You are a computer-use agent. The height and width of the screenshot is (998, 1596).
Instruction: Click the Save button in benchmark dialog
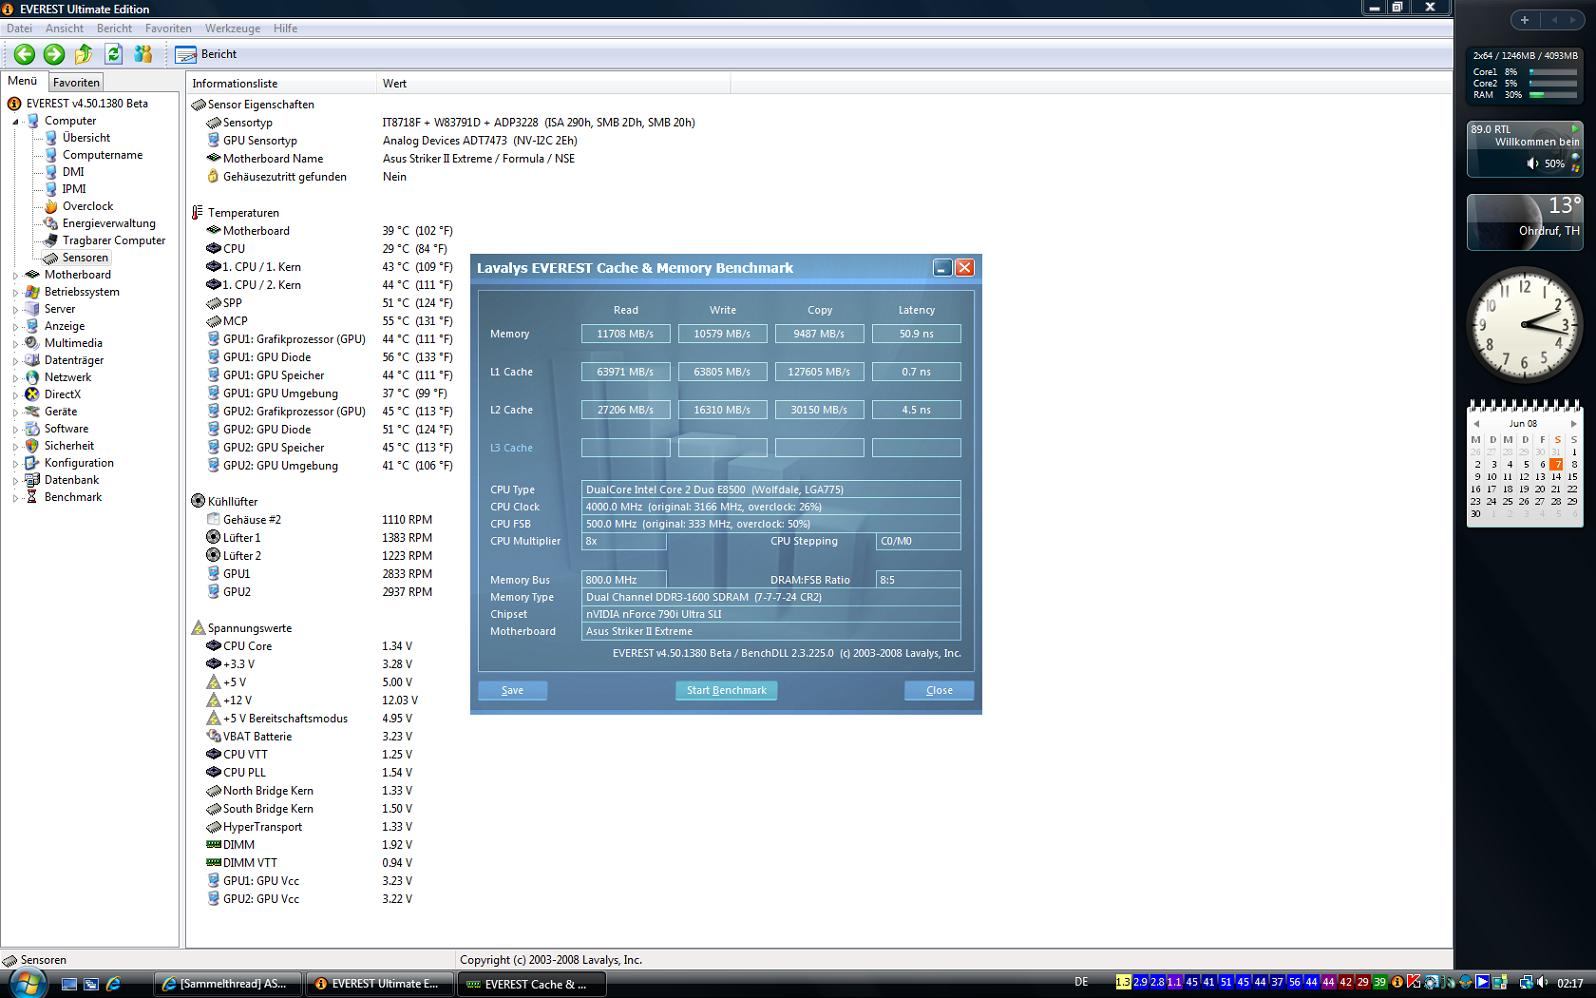(x=512, y=690)
